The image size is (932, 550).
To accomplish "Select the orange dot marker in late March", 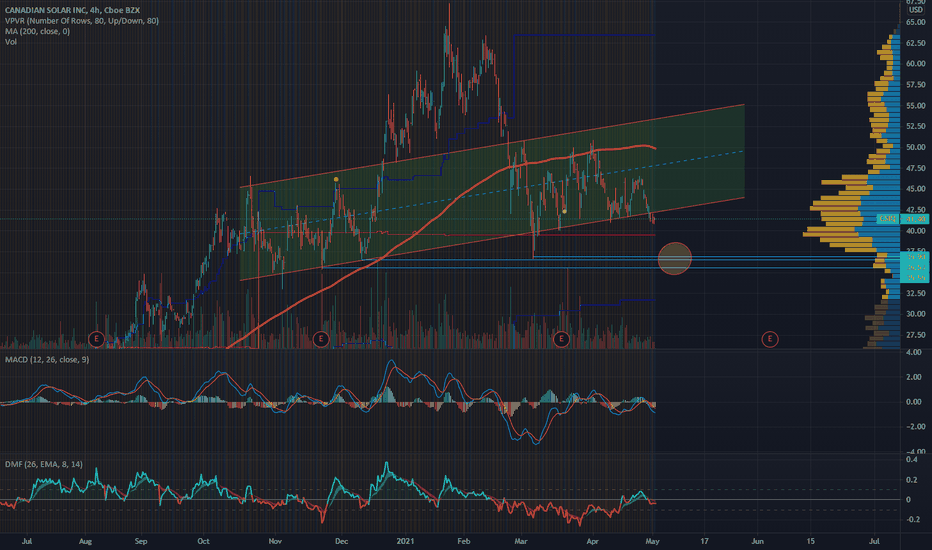I will pyautogui.click(x=564, y=211).
